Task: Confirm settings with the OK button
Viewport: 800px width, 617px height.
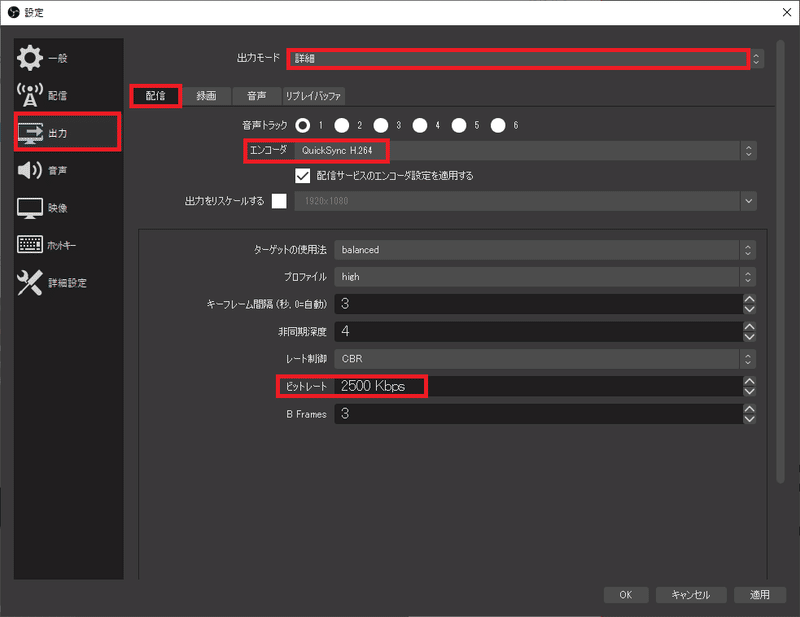Action: click(626, 595)
